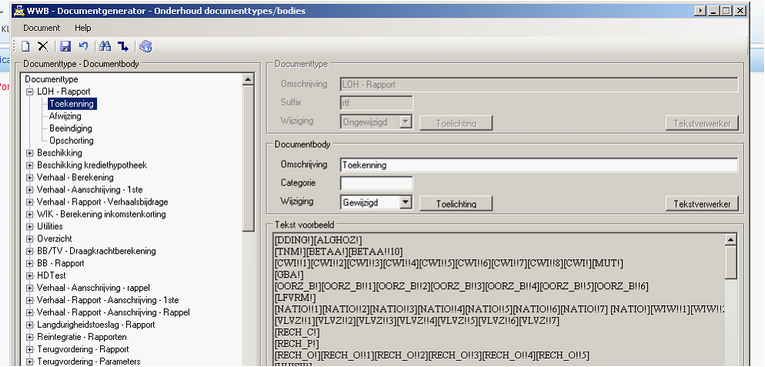Open the Help menu
765x367 pixels.
click(x=83, y=28)
